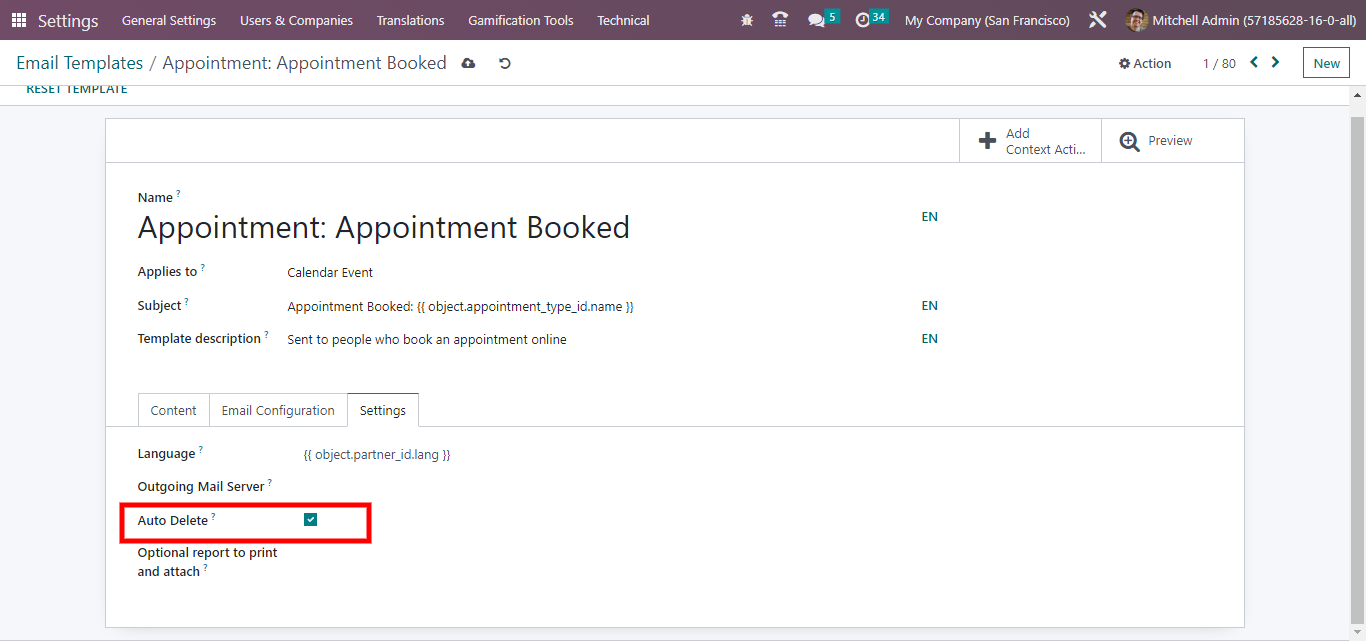Click the help question mark beside Auto Delete

(213, 517)
